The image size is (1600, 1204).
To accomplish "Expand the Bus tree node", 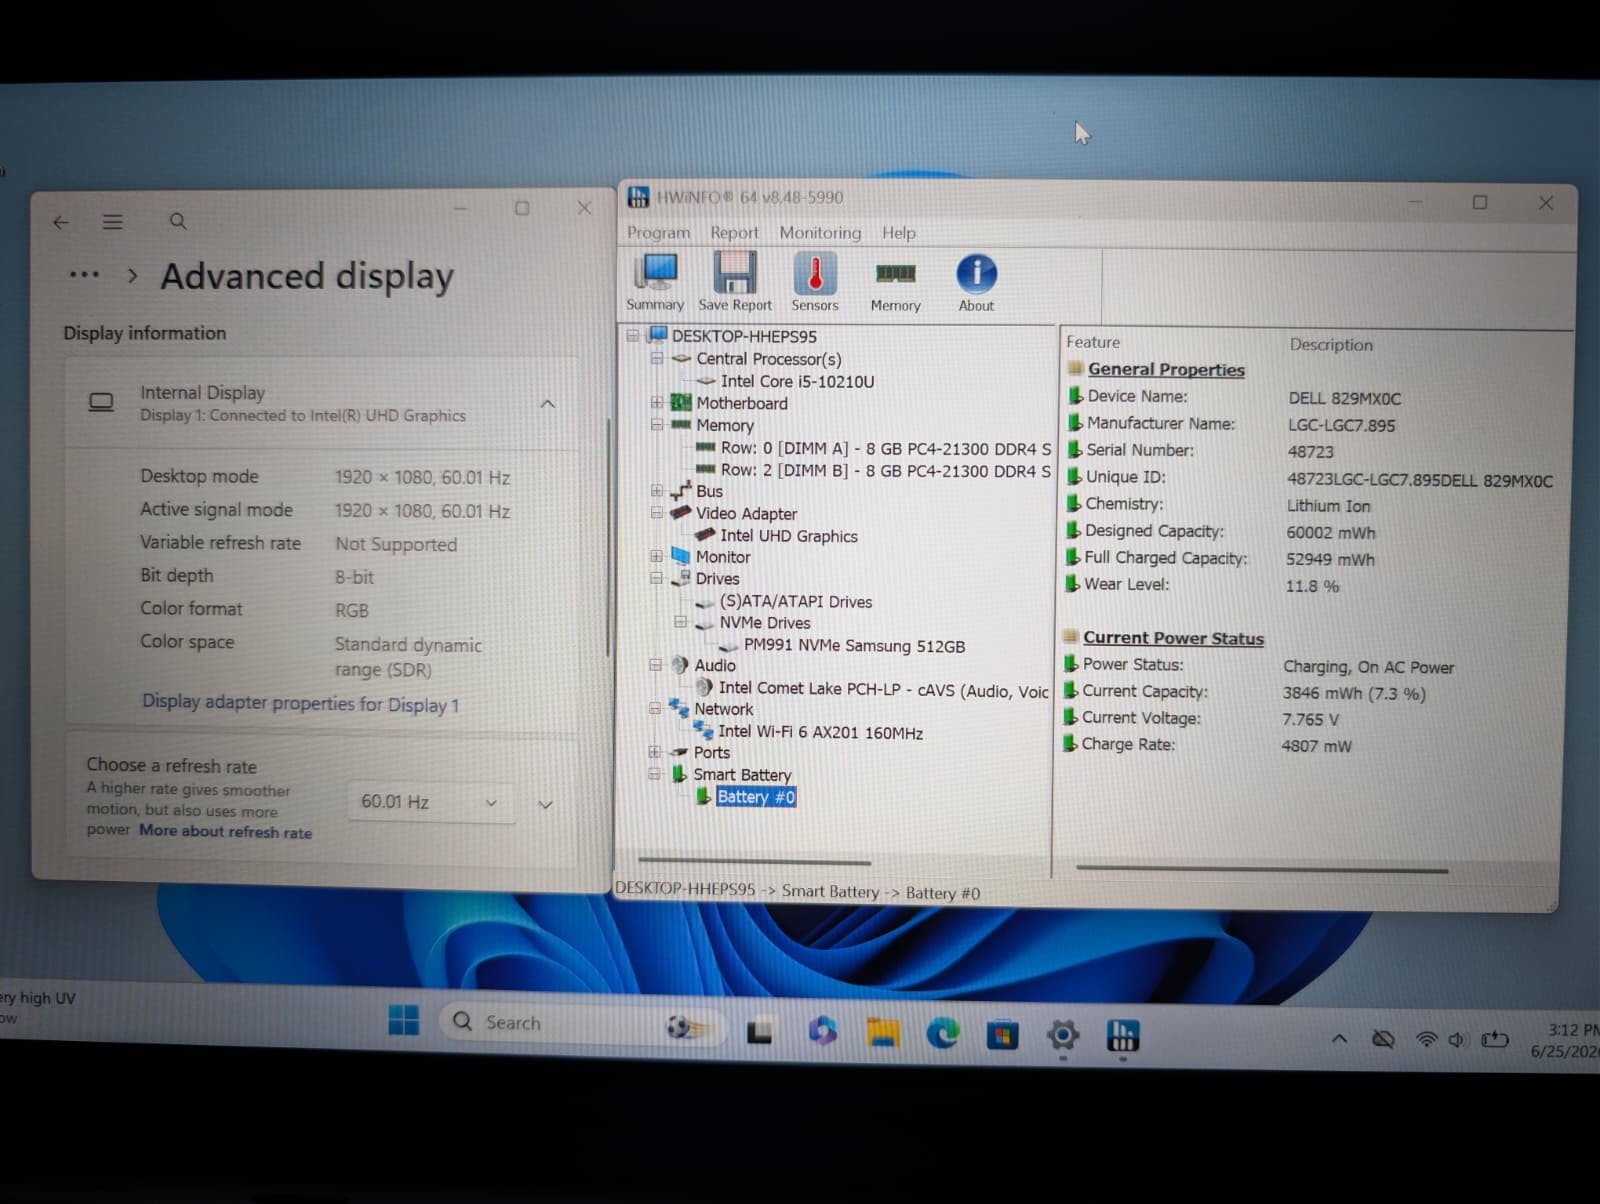I will click(656, 490).
